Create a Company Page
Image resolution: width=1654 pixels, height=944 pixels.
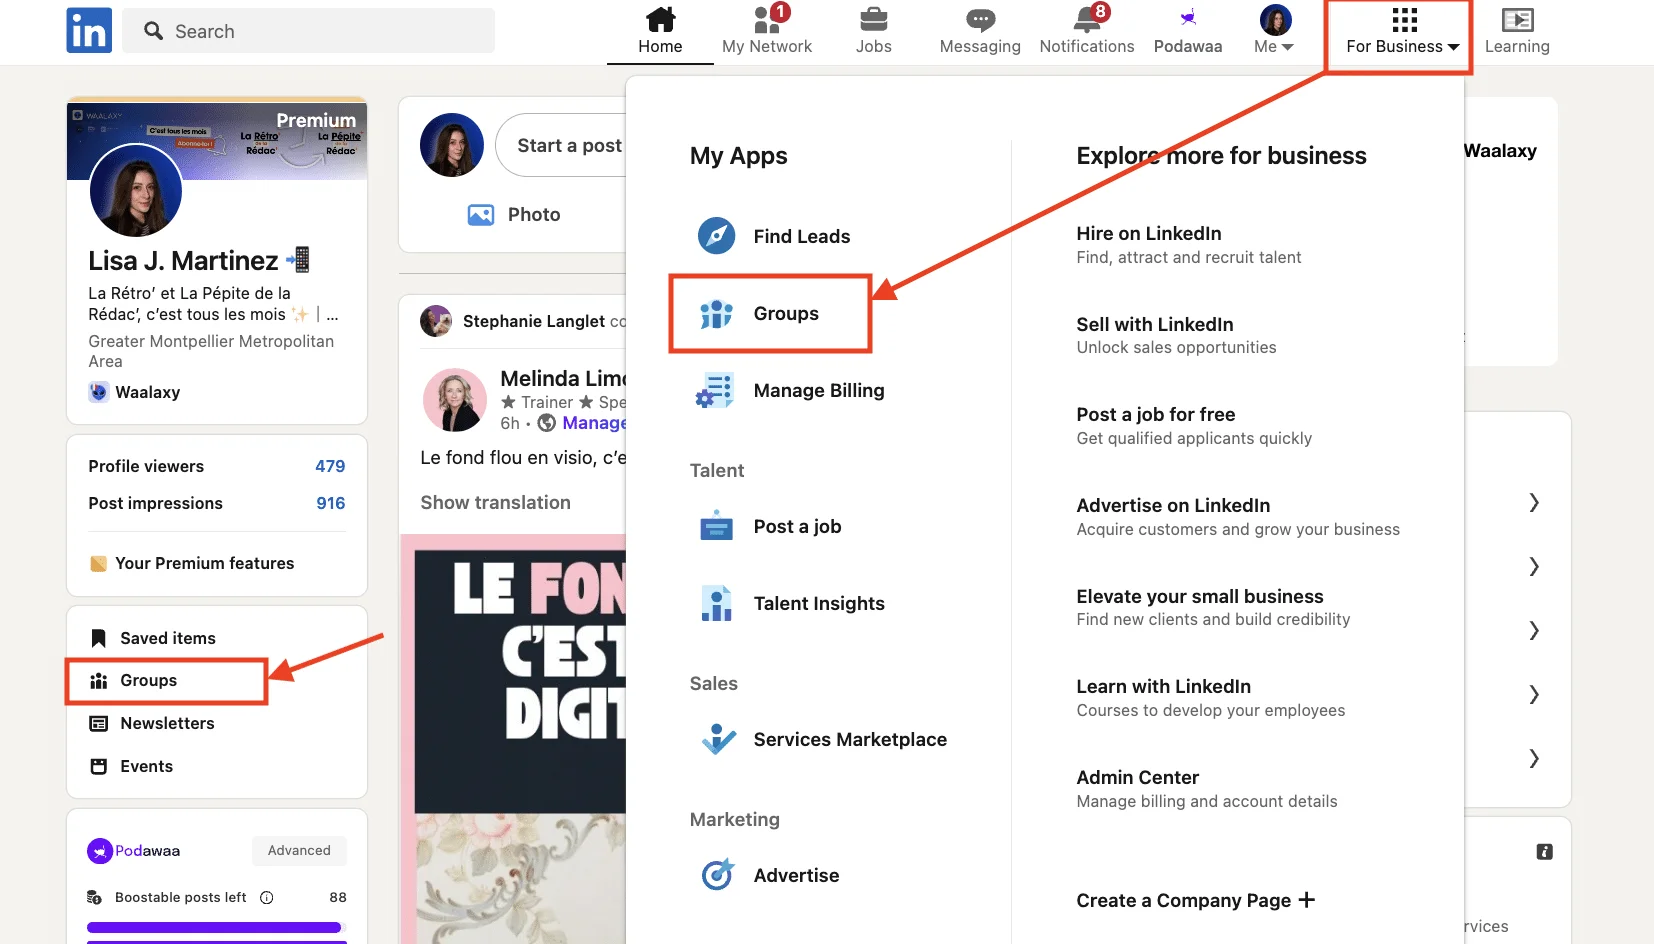(1195, 900)
